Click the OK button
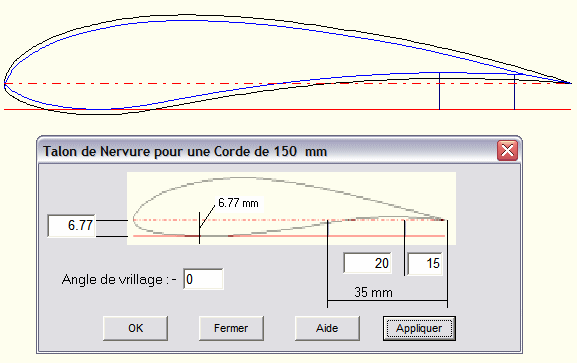 coord(135,328)
